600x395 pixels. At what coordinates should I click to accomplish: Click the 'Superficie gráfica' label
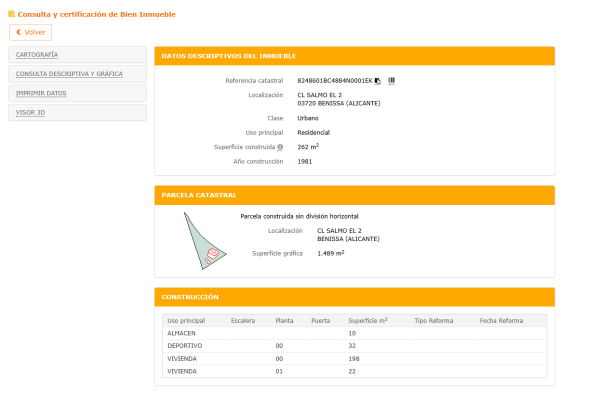point(277,253)
